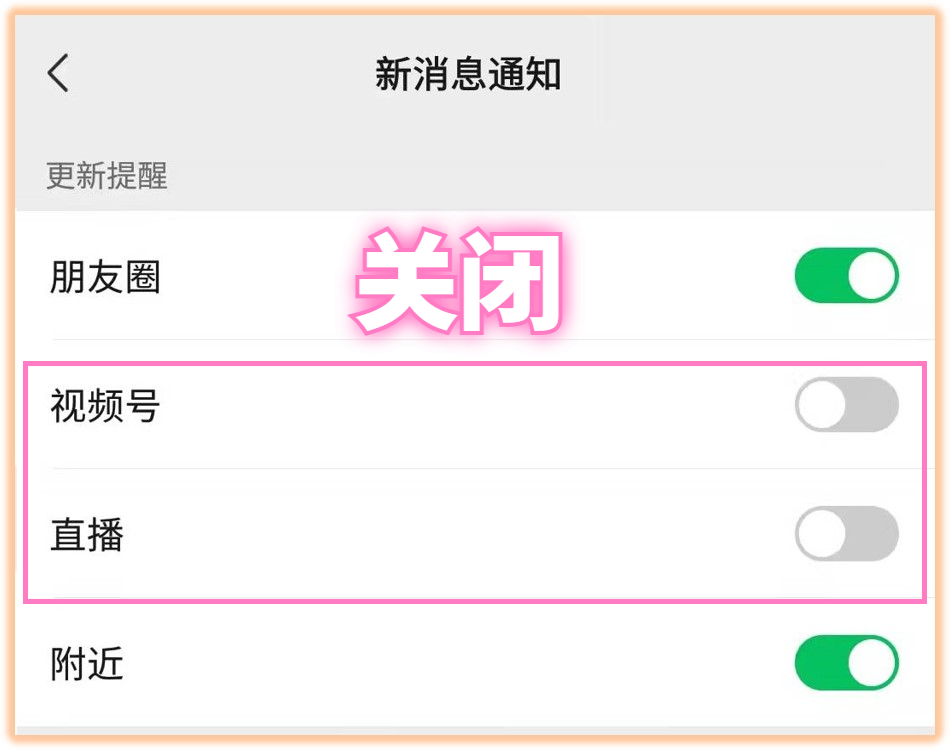The image size is (950, 750).
Task: Select the 朋友圈 row label
Action: pos(105,277)
